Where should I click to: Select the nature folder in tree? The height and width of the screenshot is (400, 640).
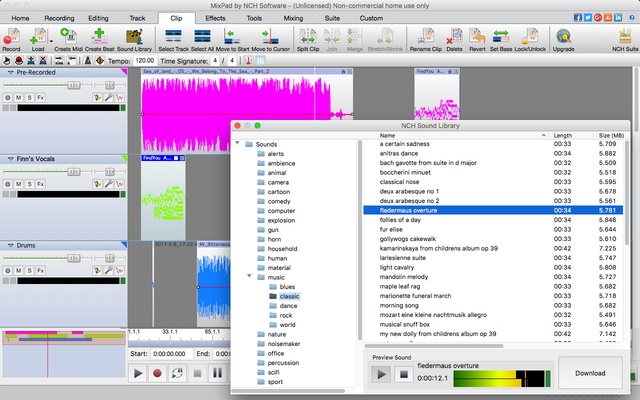click(277, 334)
